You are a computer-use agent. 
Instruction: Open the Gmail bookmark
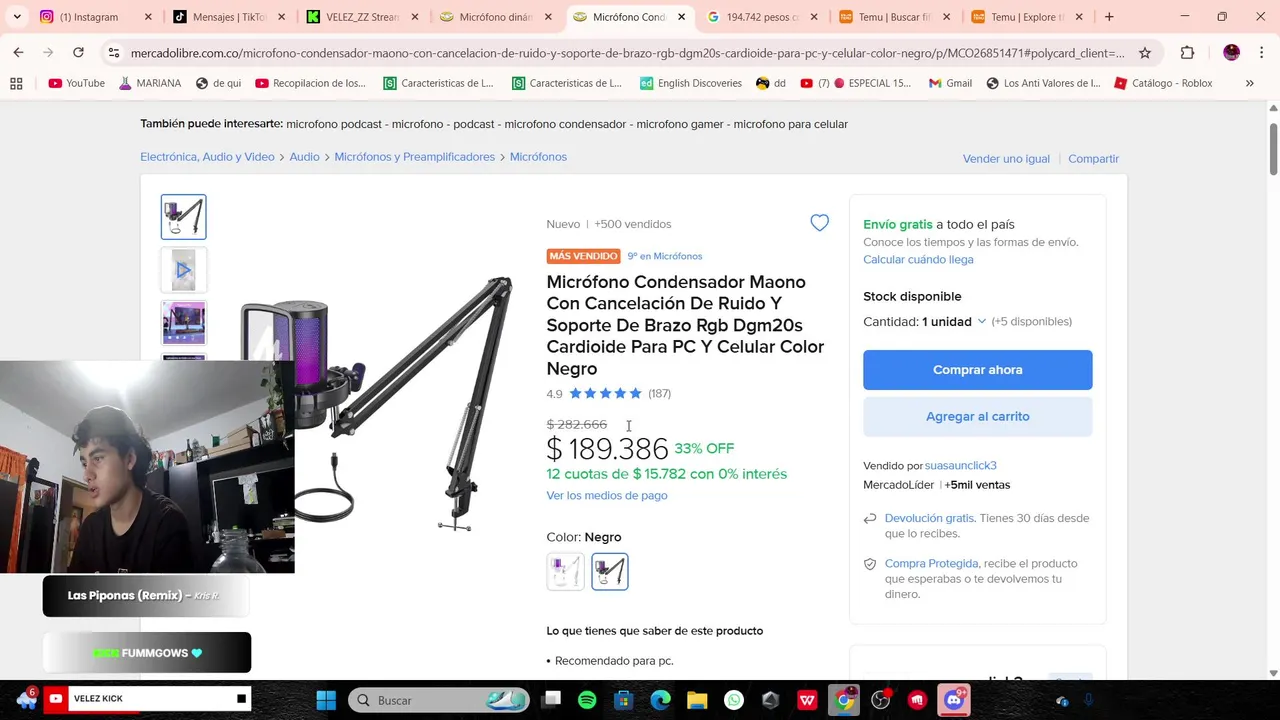(x=950, y=83)
